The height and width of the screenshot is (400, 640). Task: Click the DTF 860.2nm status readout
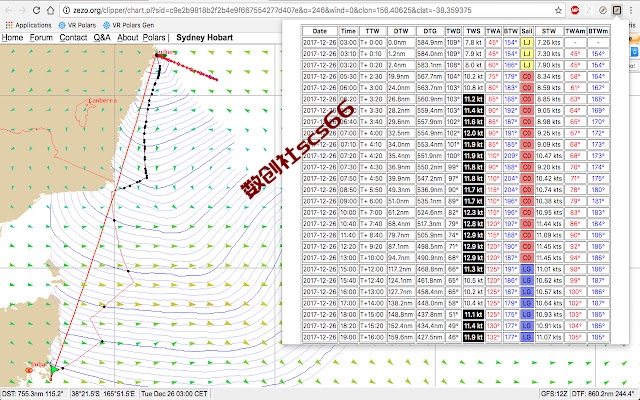[603, 393]
